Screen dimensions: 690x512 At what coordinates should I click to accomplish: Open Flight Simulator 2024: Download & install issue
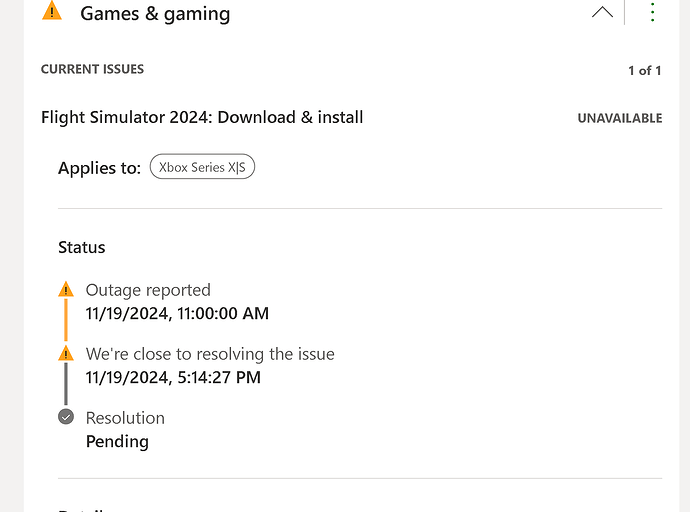pyautogui.click(x=202, y=117)
